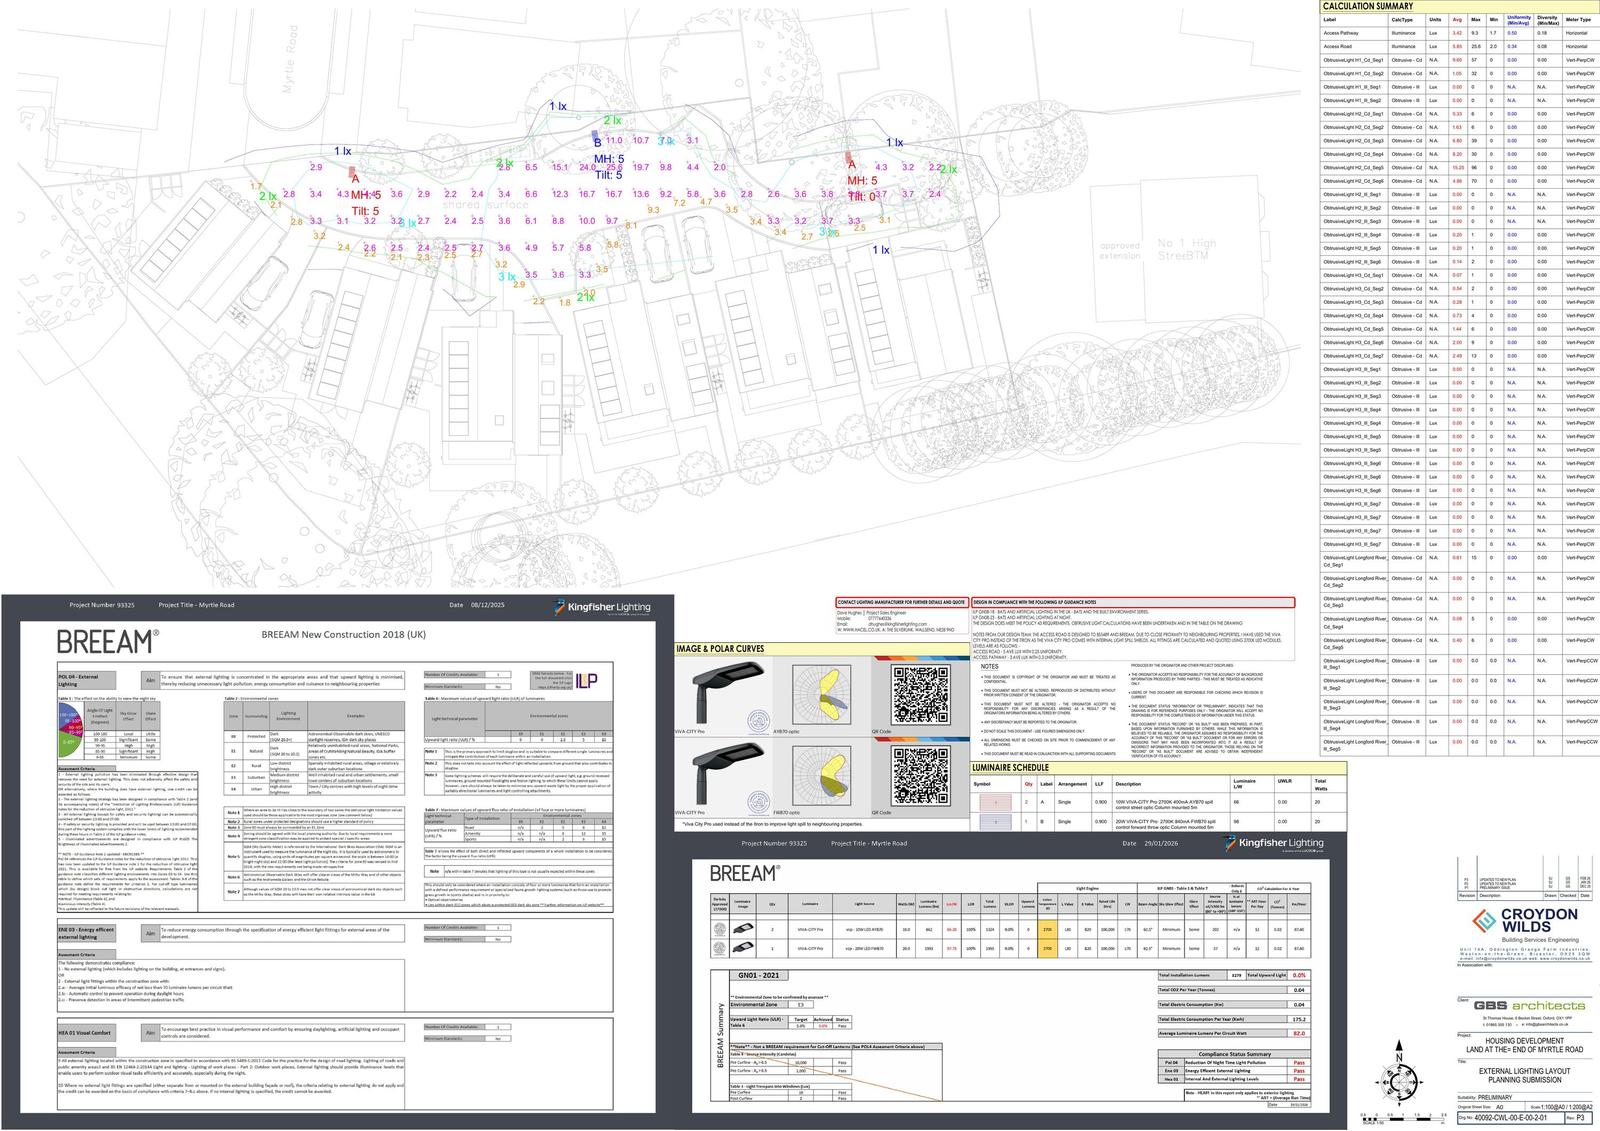Click the blue symbol swatch for luminaire B
1600x1131 pixels.
(x=996, y=822)
